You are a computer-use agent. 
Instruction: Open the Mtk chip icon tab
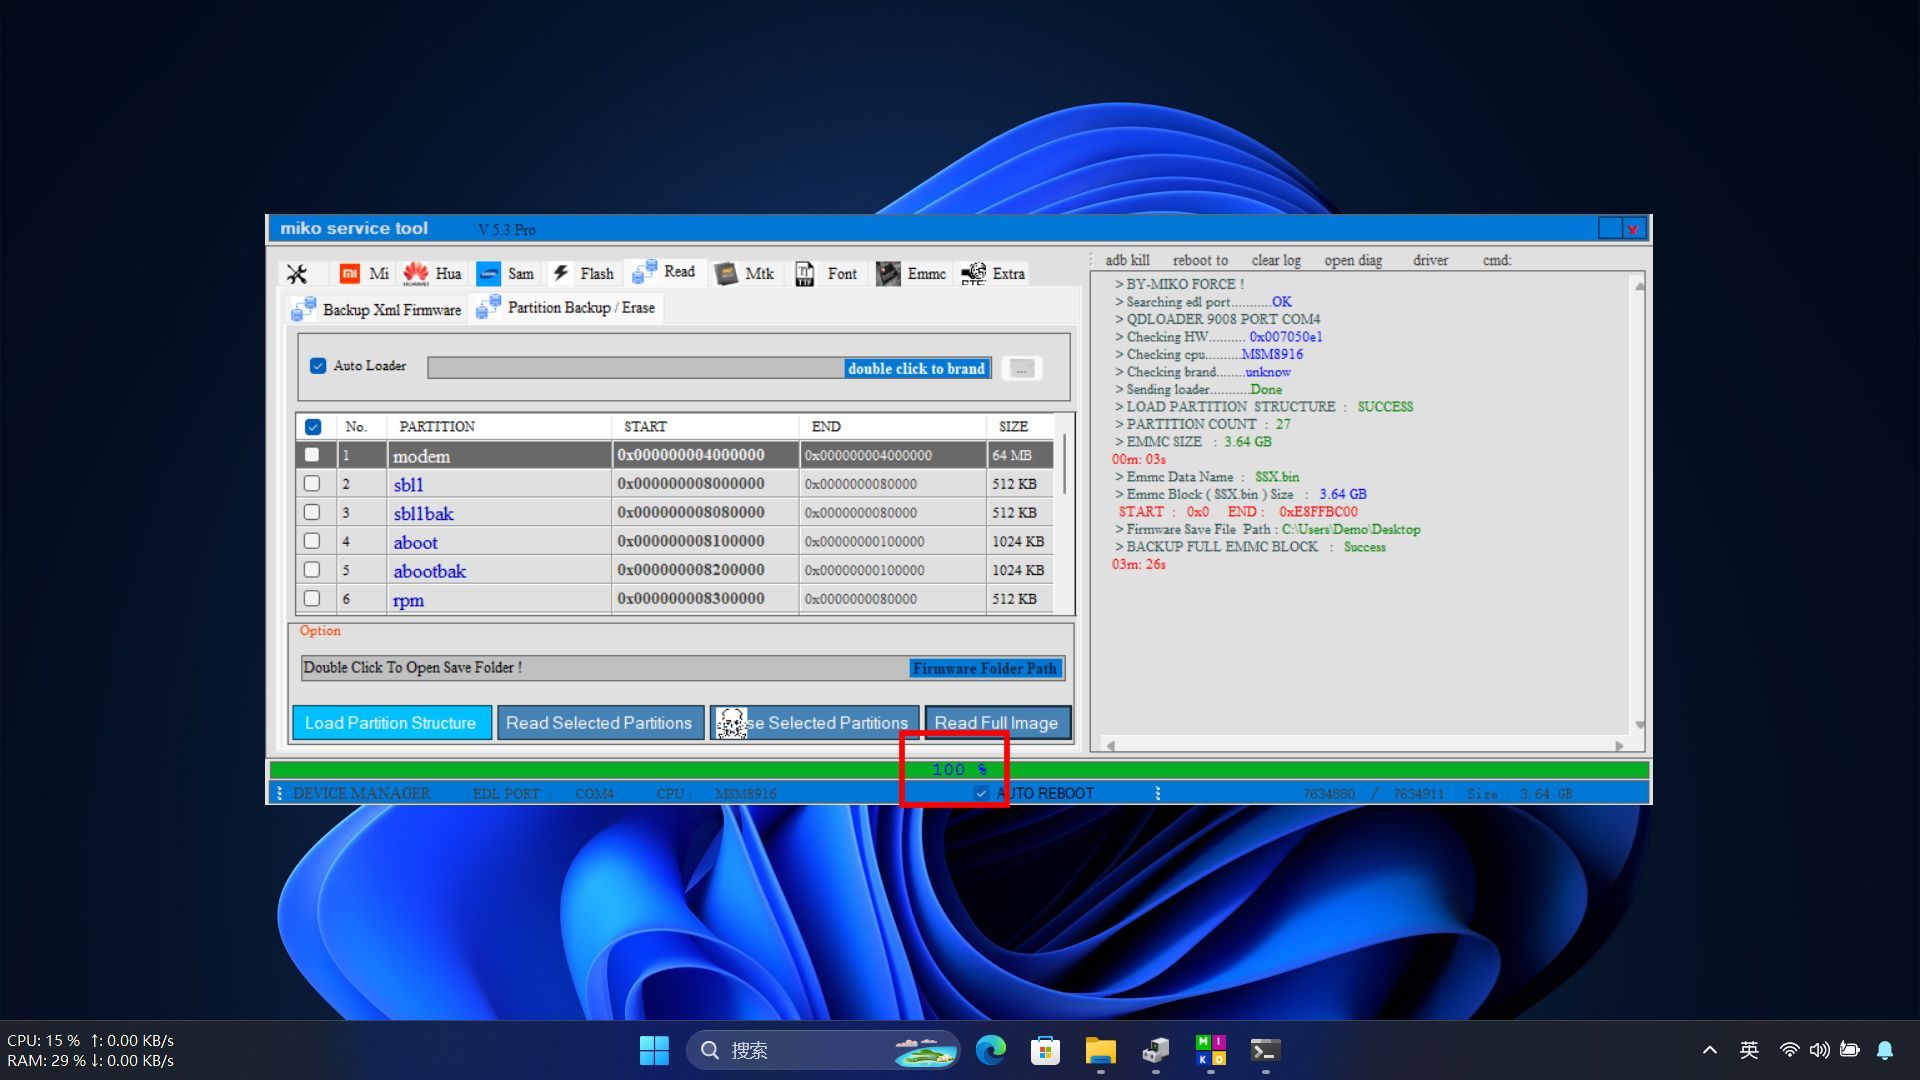point(726,274)
